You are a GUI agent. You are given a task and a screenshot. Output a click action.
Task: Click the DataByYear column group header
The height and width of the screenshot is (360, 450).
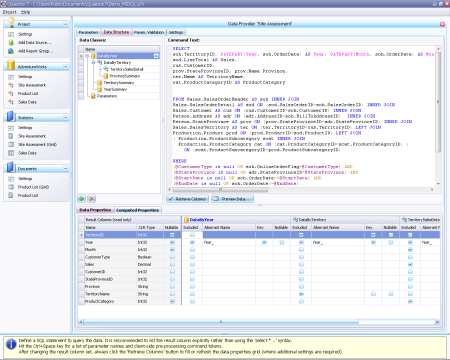tap(236, 220)
